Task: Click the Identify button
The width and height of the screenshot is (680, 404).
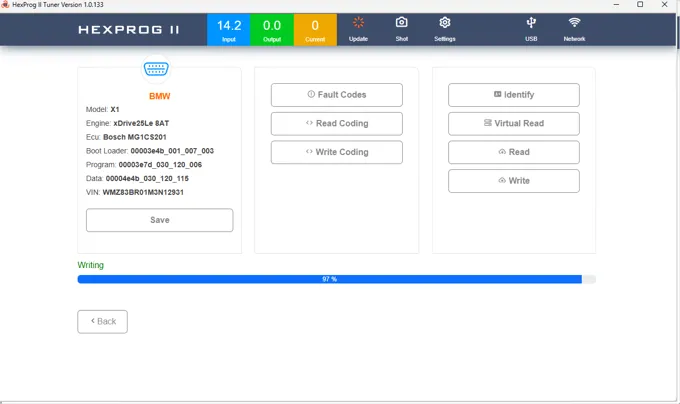Action: tap(513, 95)
